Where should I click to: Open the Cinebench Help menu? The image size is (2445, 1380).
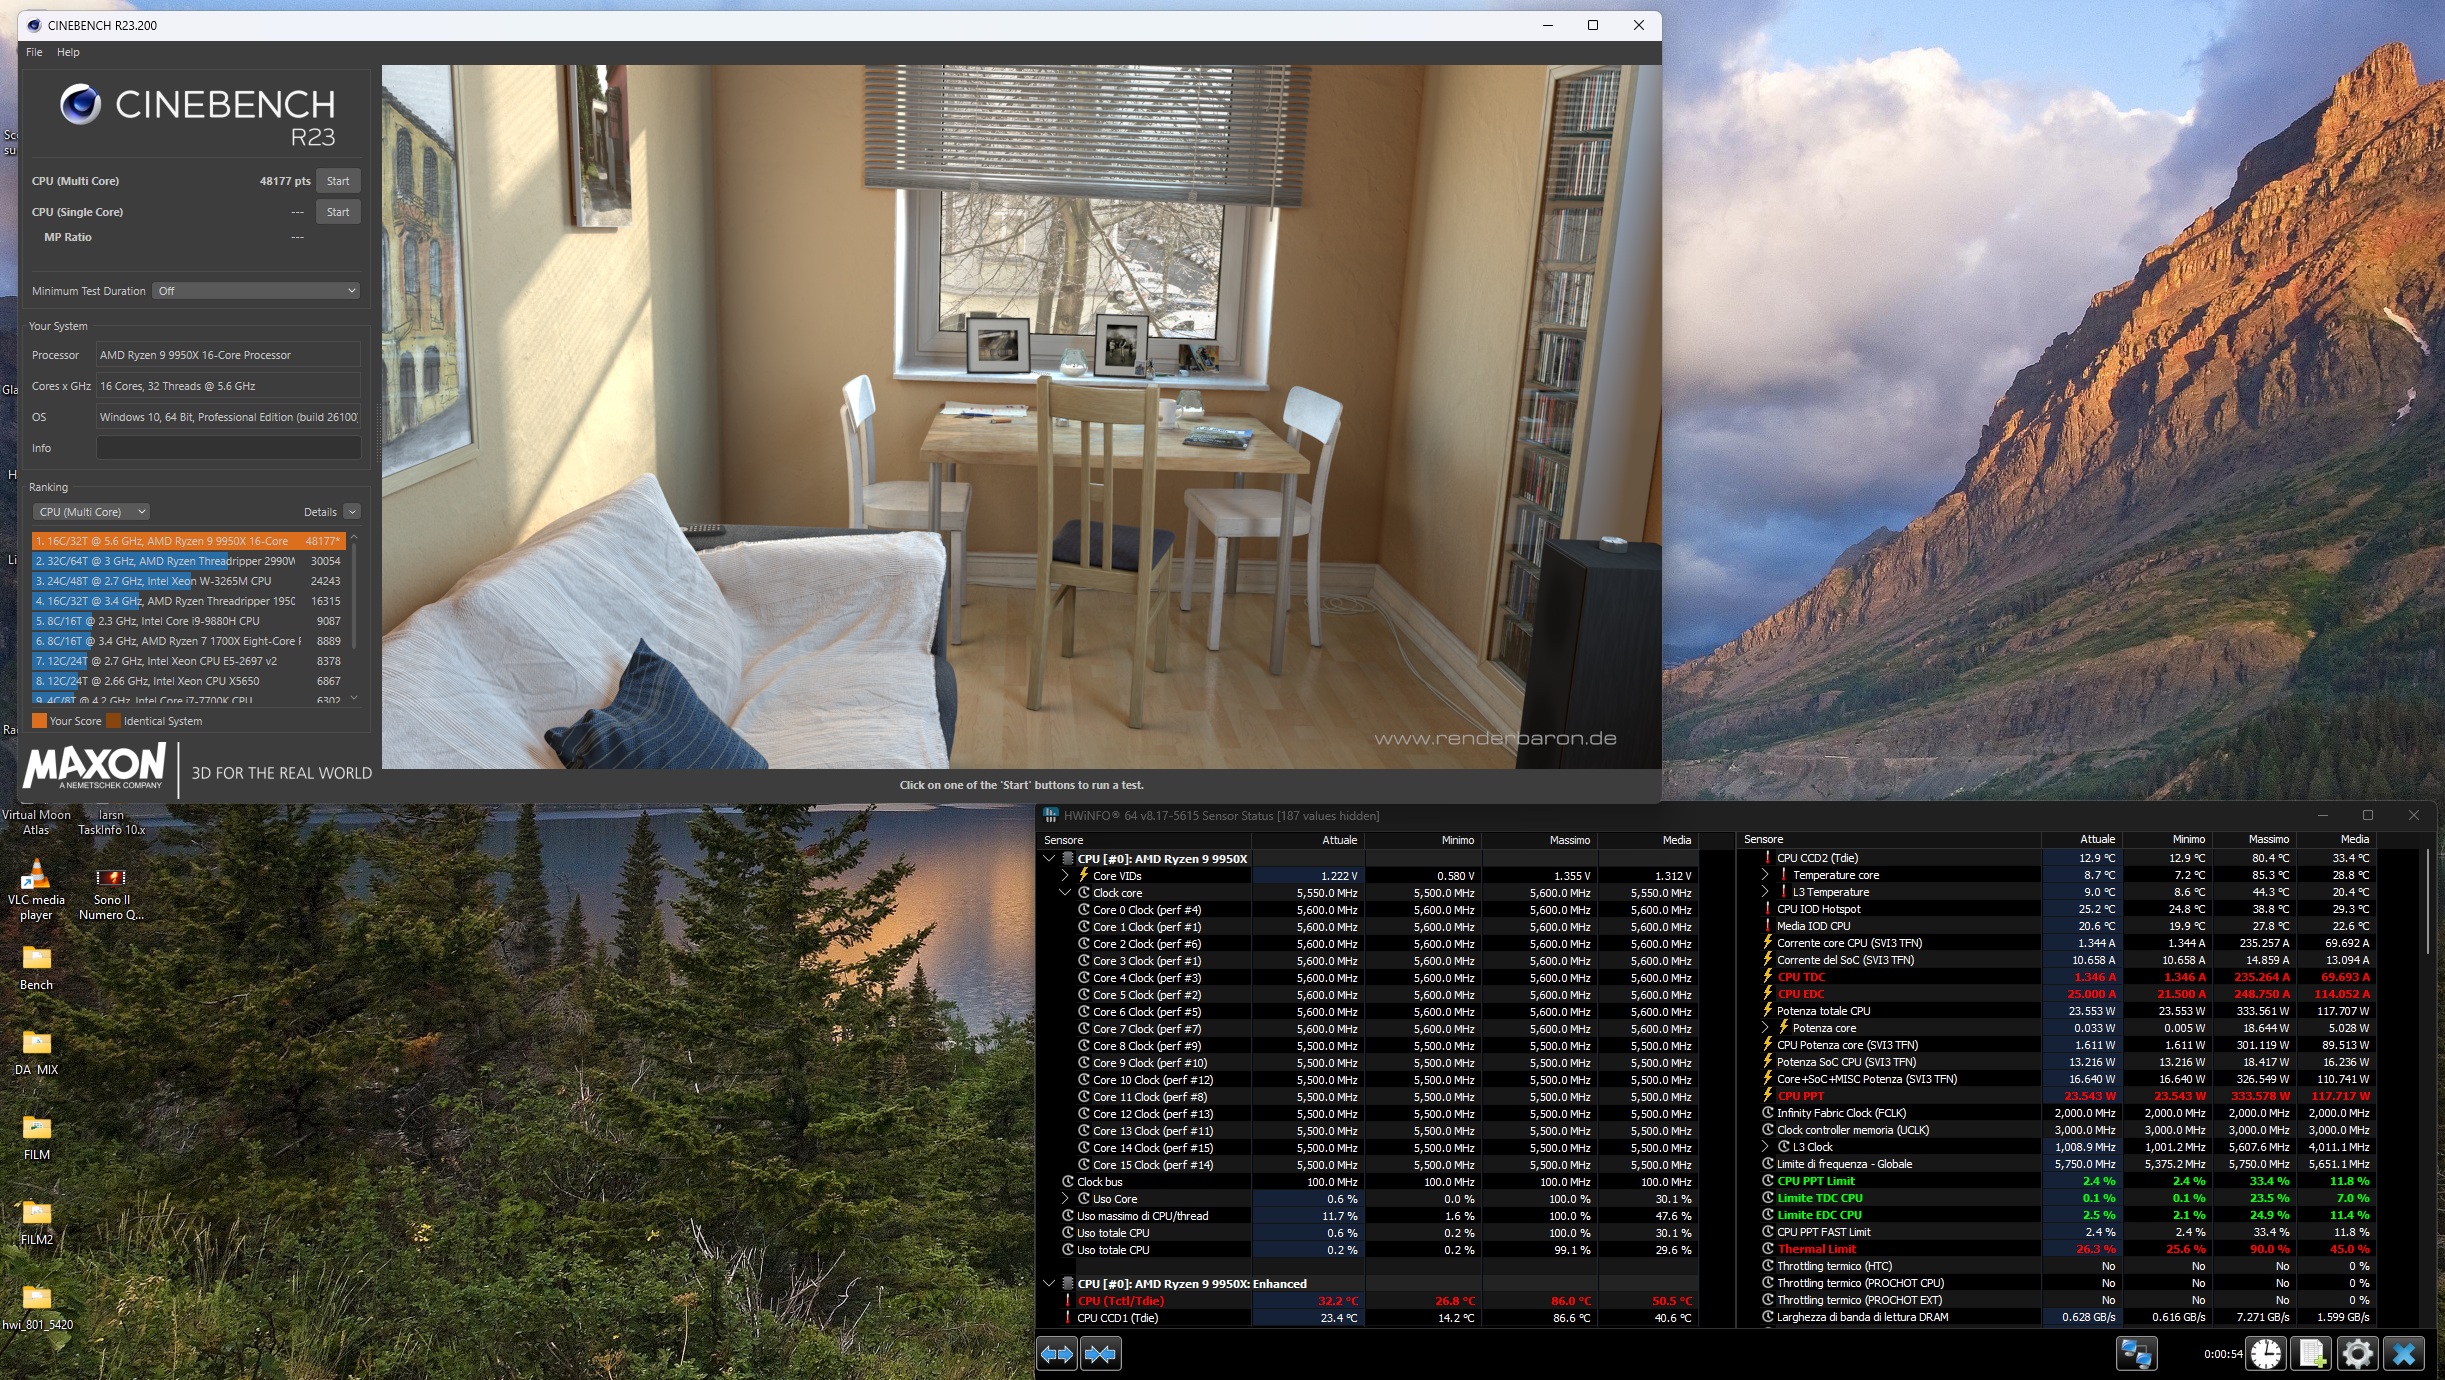[x=68, y=52]
